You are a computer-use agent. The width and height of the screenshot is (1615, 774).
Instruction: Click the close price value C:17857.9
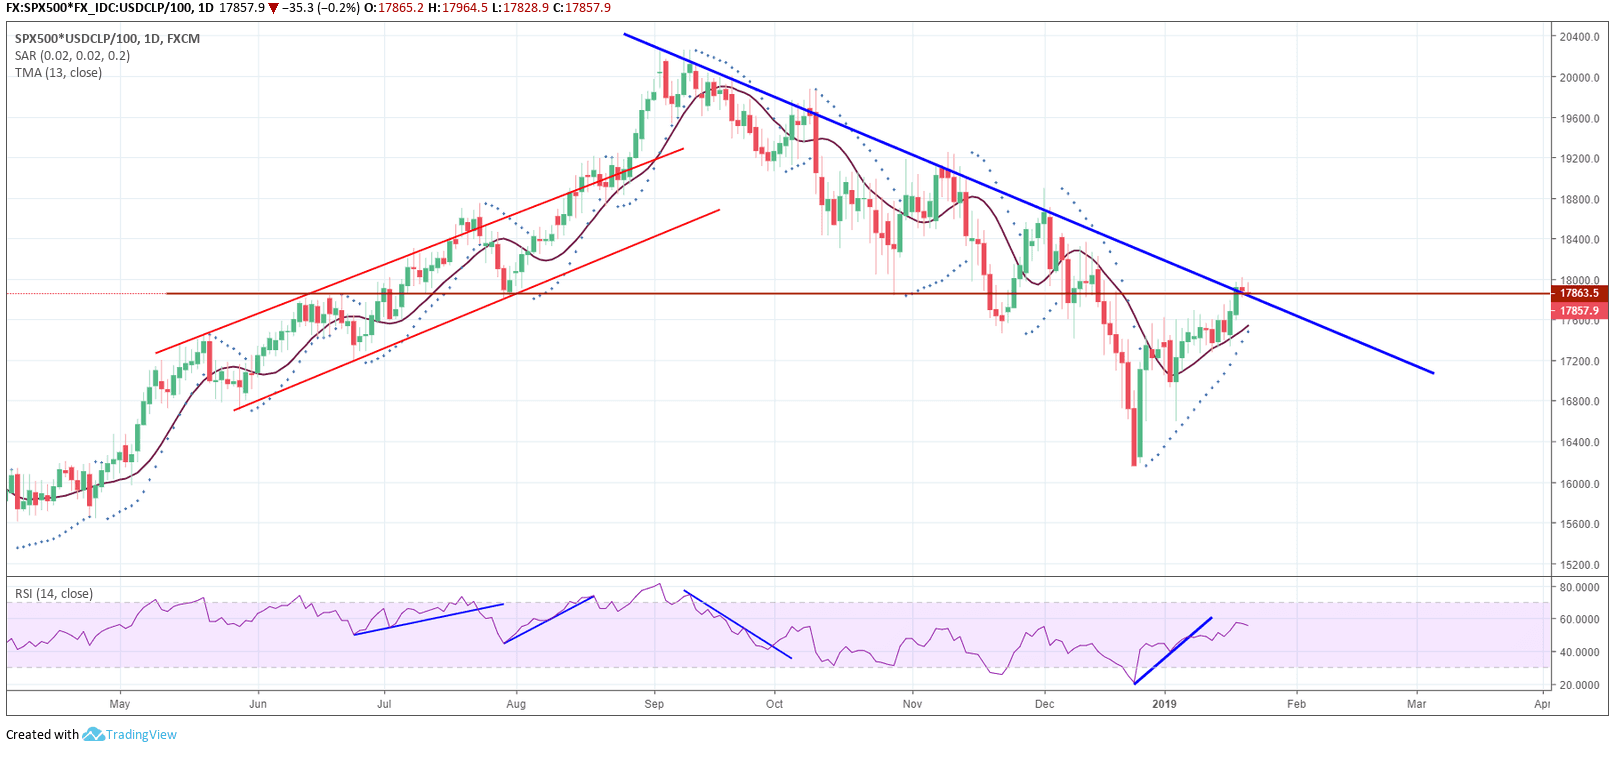click(582, 8)
